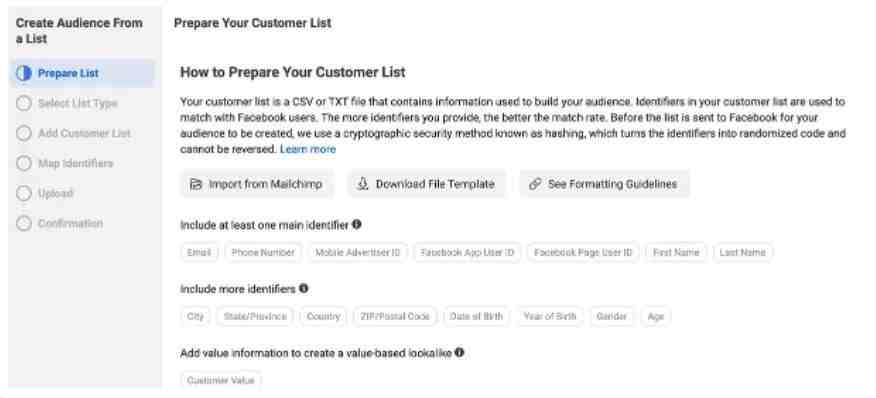876x398 pixels.
Task: Open the Learn more link
Action: [308, 149]
